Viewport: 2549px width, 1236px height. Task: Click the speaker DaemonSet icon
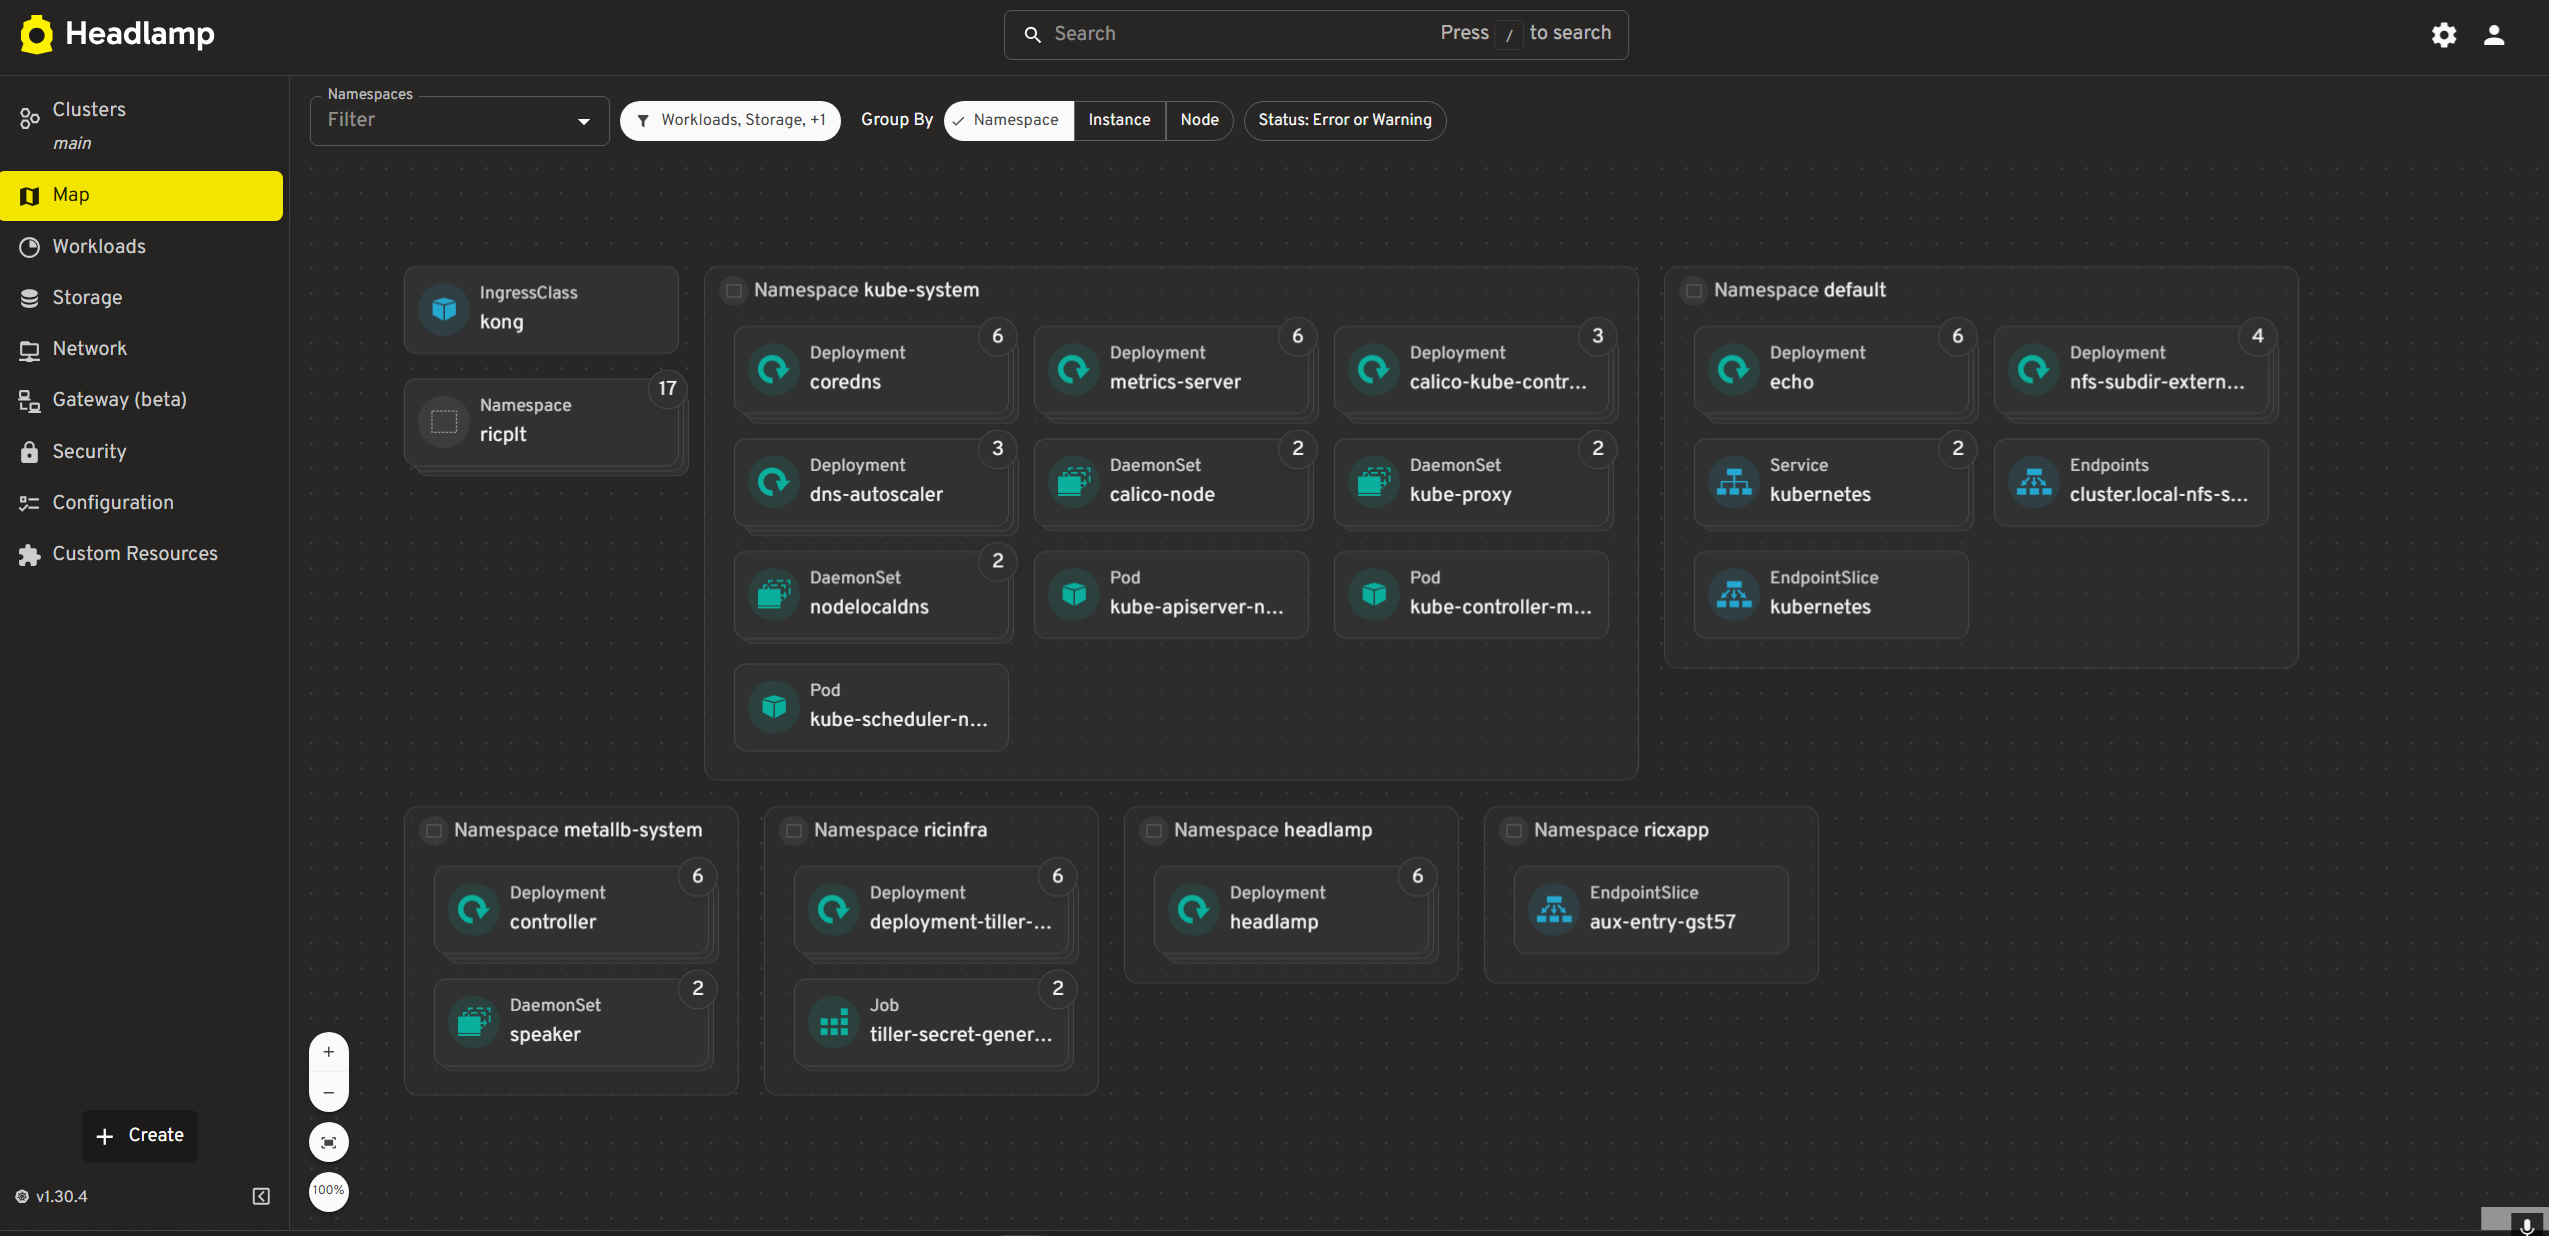coord(474,1021)
